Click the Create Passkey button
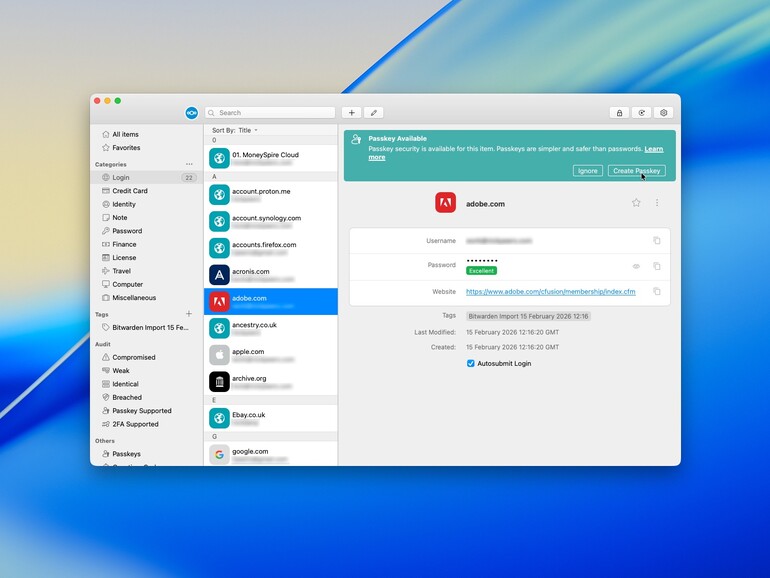 coord(636,171)
